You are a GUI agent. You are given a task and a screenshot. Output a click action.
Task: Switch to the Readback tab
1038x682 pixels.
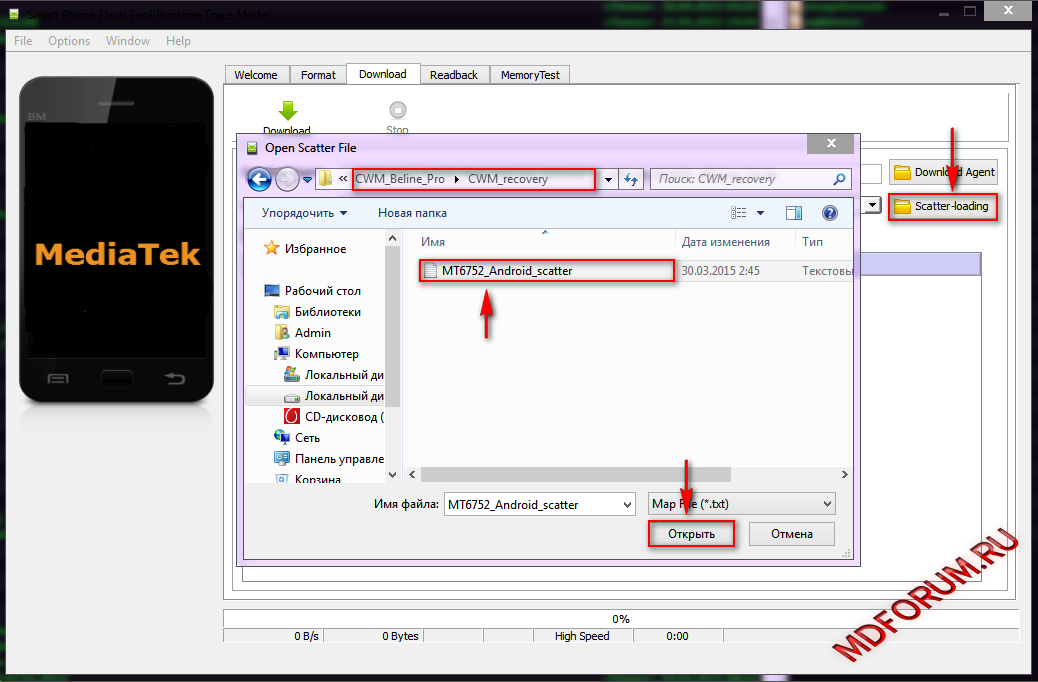tap(453, 75)
